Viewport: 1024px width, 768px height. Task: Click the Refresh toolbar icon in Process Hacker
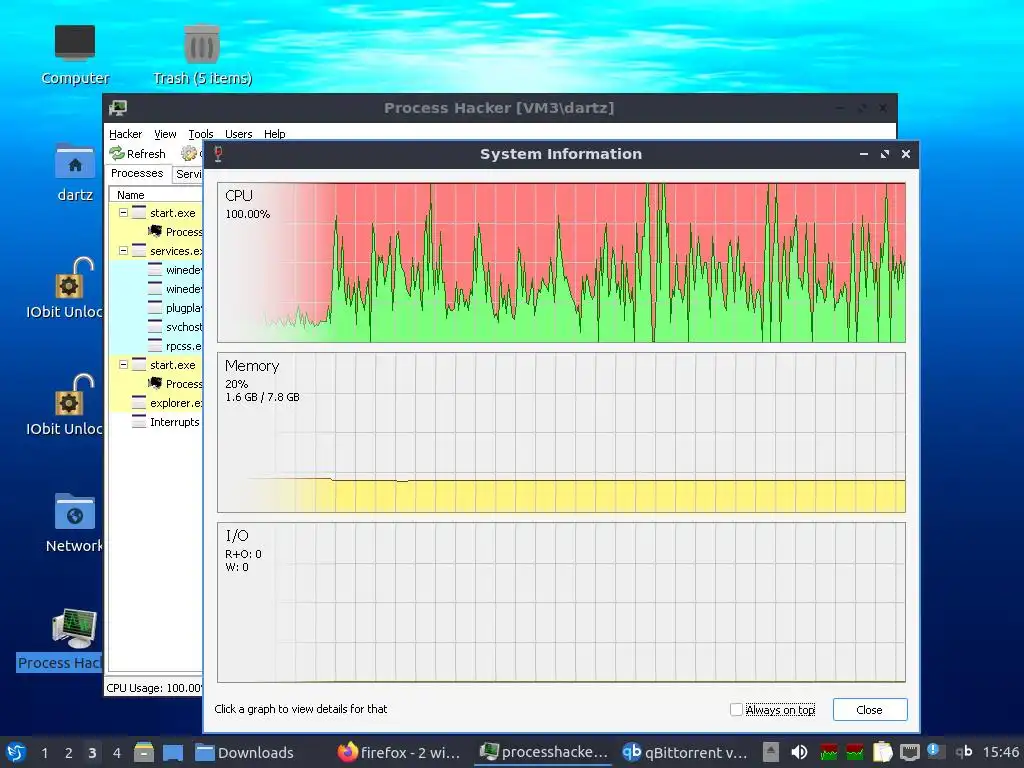point(117,153)
